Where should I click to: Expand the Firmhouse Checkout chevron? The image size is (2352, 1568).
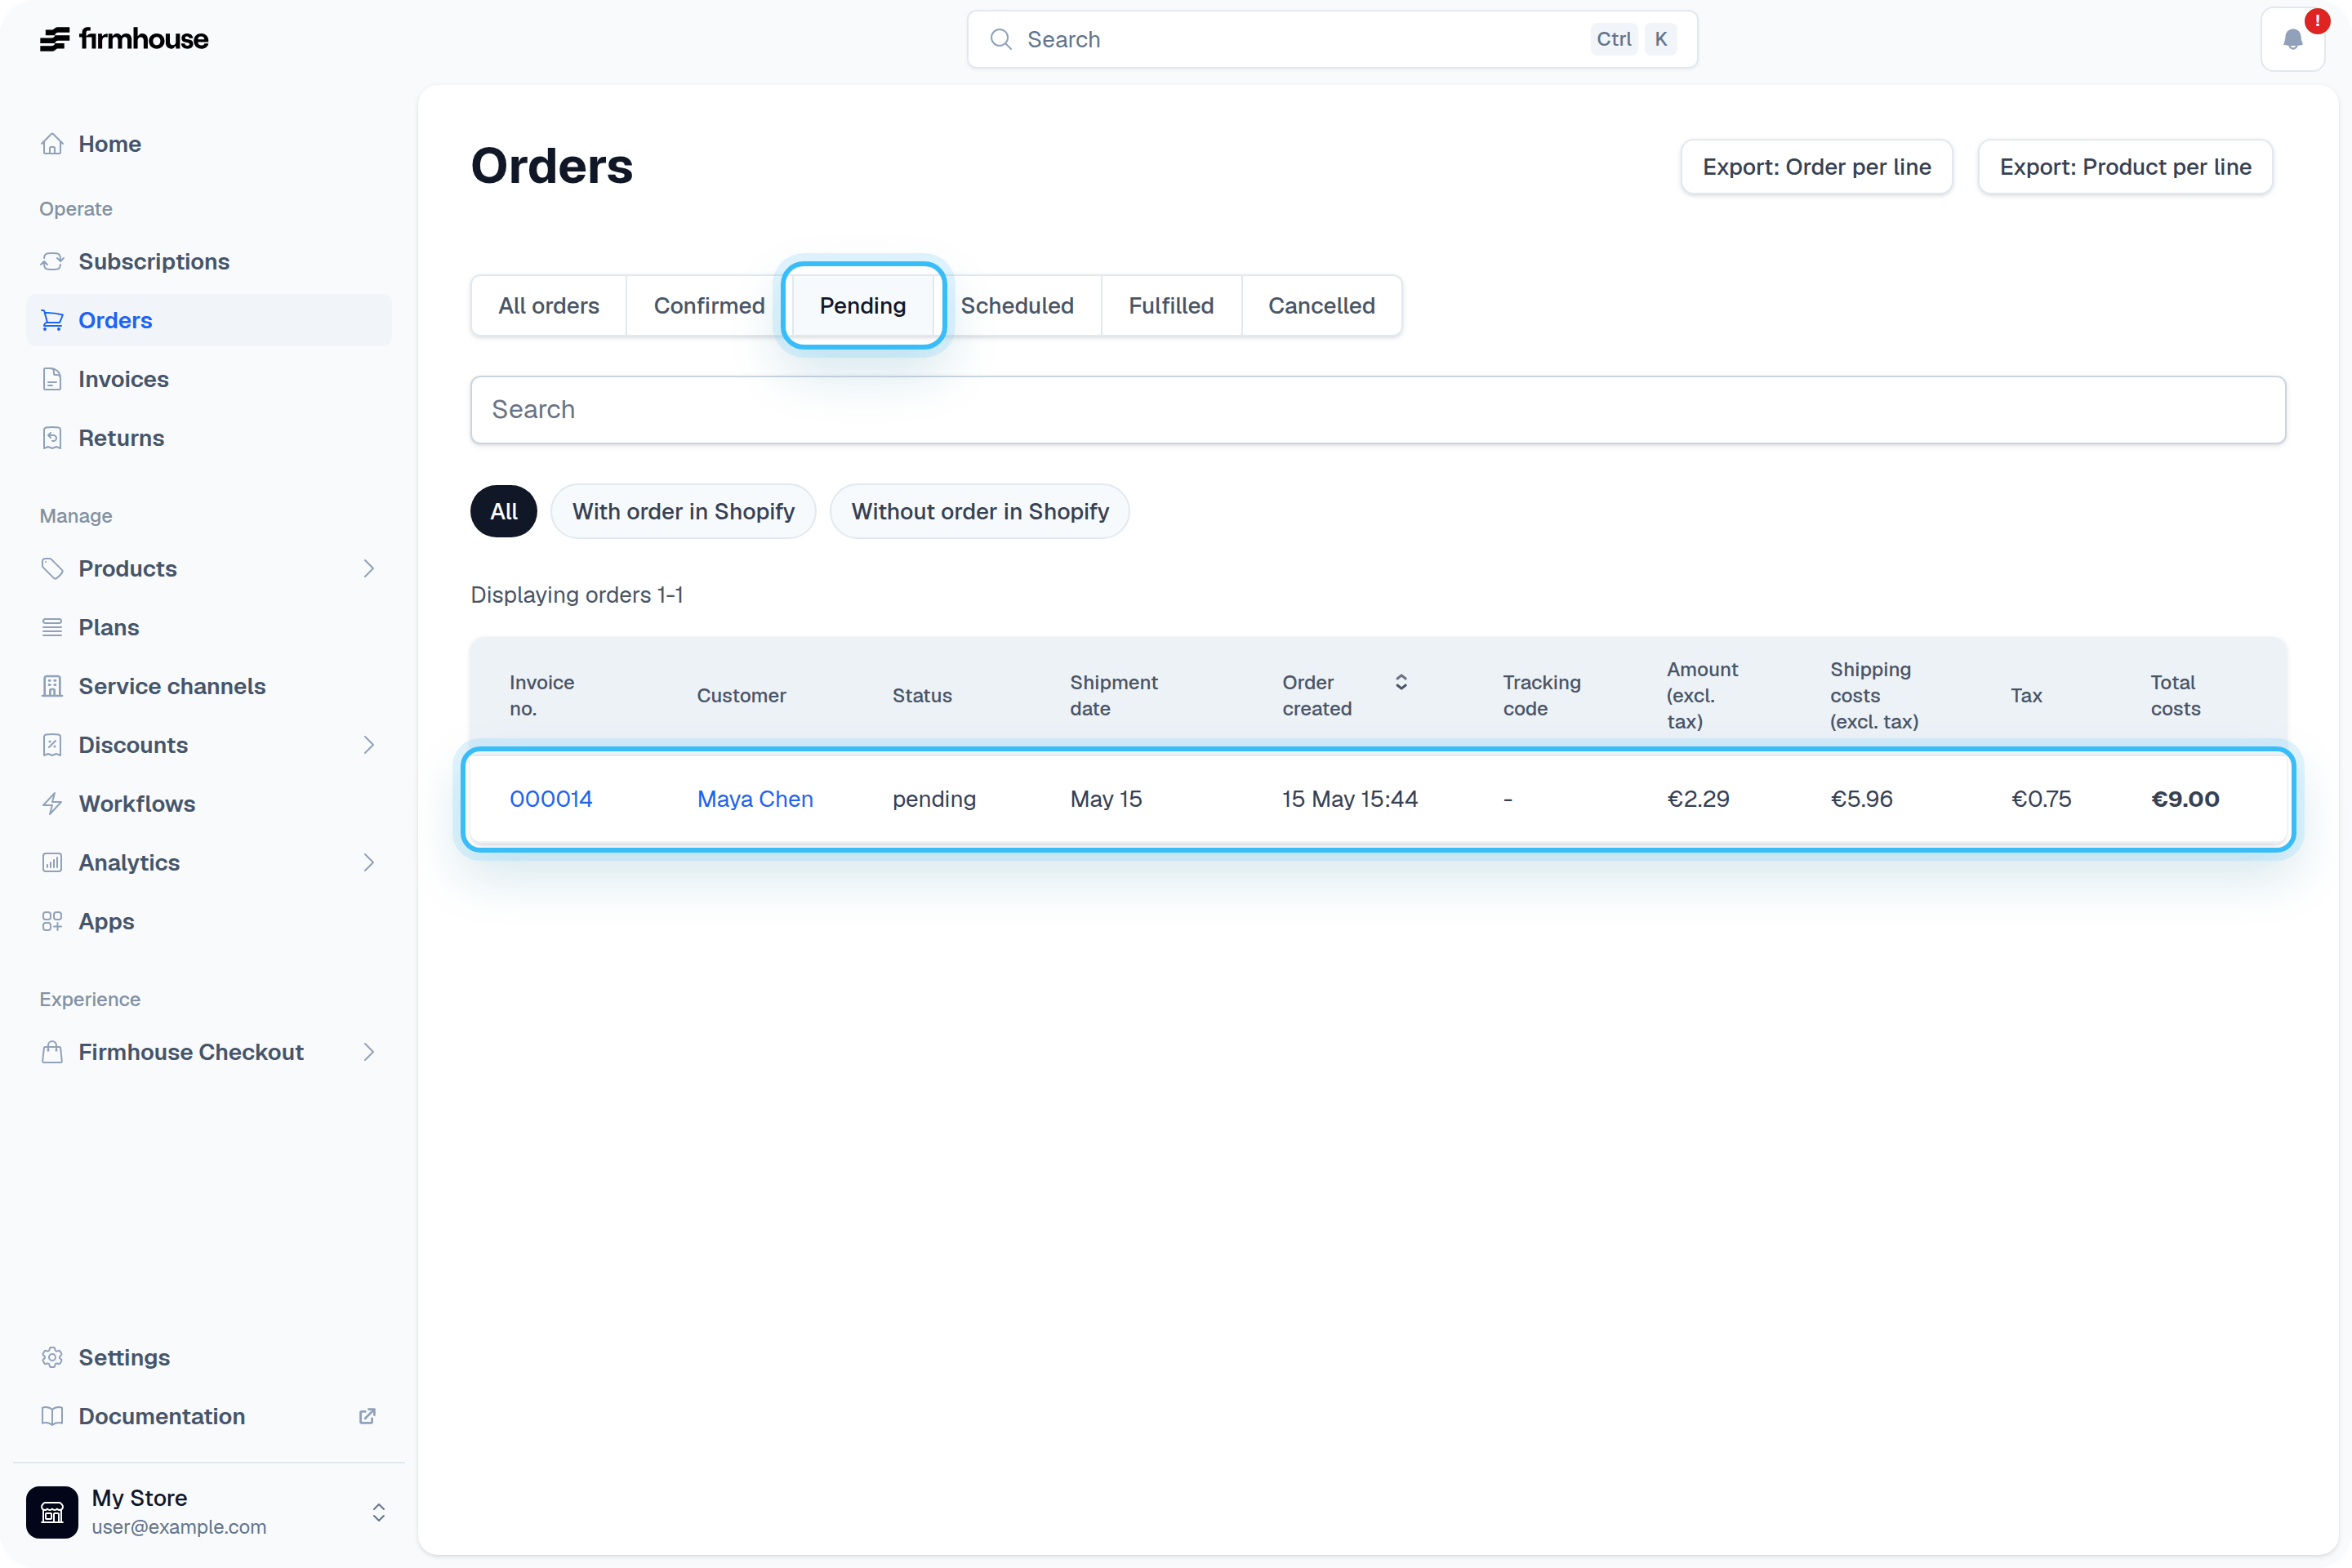click(369, 1052)
